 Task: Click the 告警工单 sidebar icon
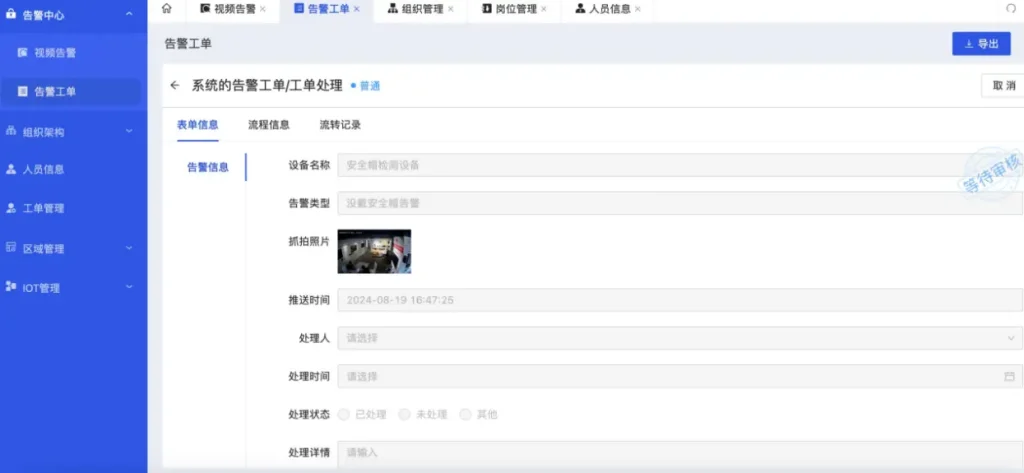pyautogui.click(x=22, y=91)
